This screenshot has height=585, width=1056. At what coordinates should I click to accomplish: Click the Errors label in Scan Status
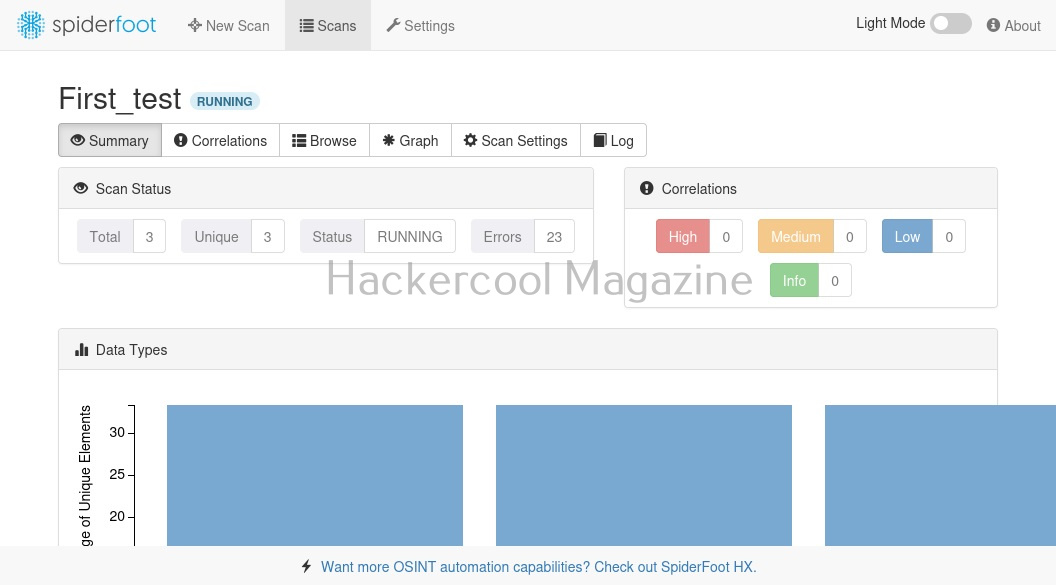pyautogui.click(x=502, y=236)
